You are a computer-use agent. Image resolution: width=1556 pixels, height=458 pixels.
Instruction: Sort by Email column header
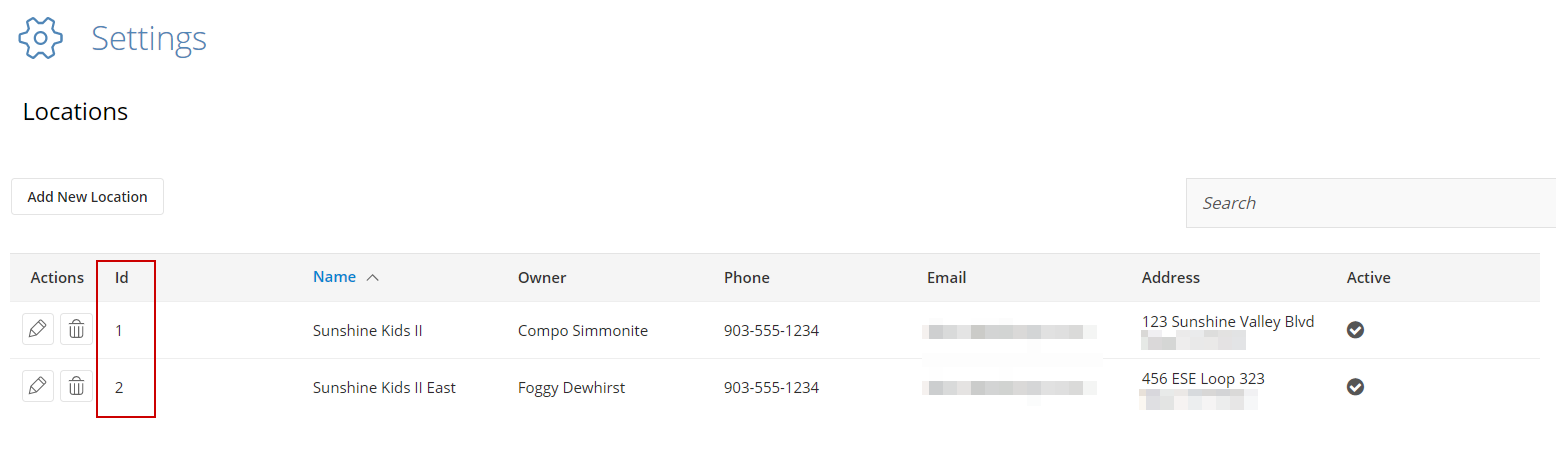click(x=947, y=277)
